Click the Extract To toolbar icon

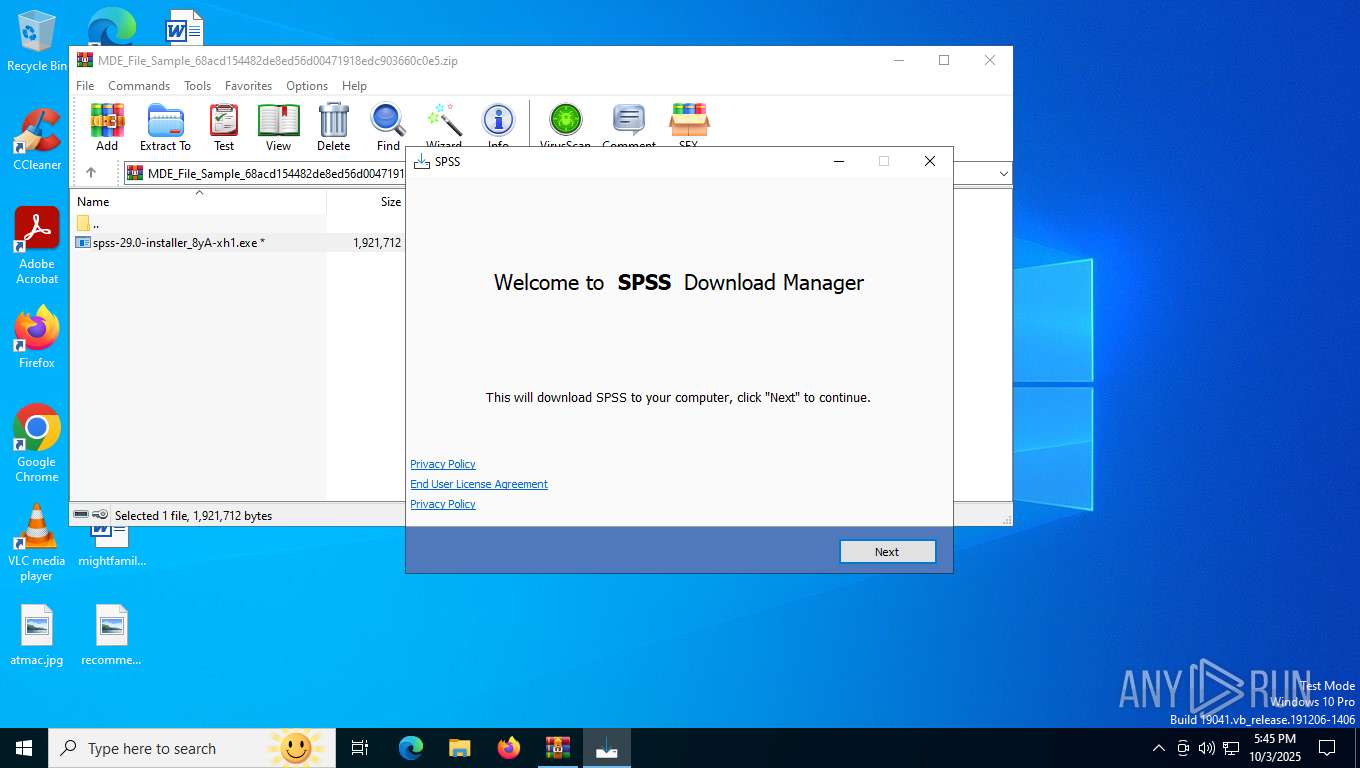(165, 127)
